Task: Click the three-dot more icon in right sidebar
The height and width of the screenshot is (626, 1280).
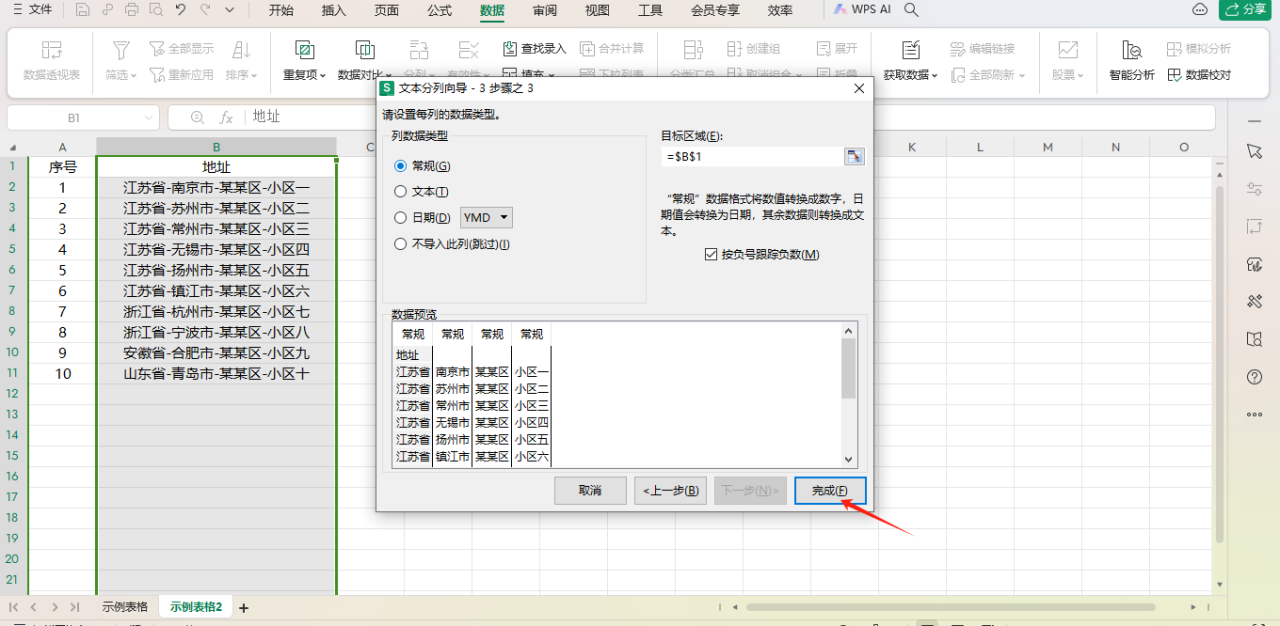Action: click(x=1254, y=414)
